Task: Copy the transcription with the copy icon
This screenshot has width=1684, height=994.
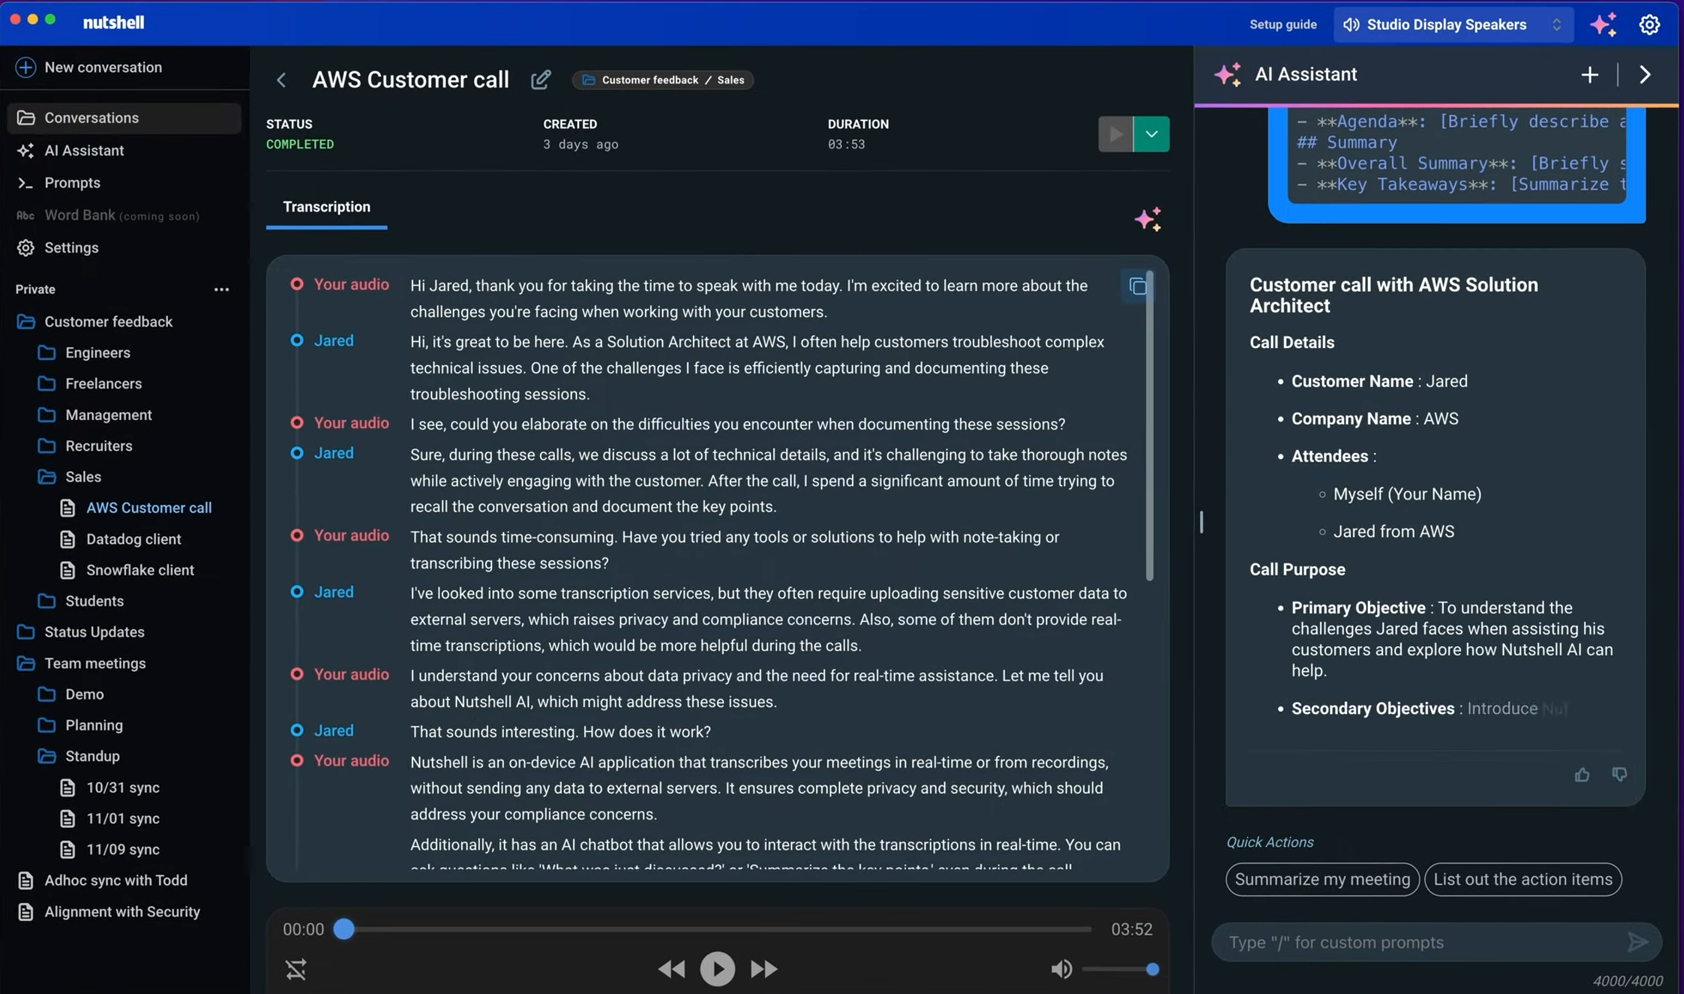Action: (1137, 287)
